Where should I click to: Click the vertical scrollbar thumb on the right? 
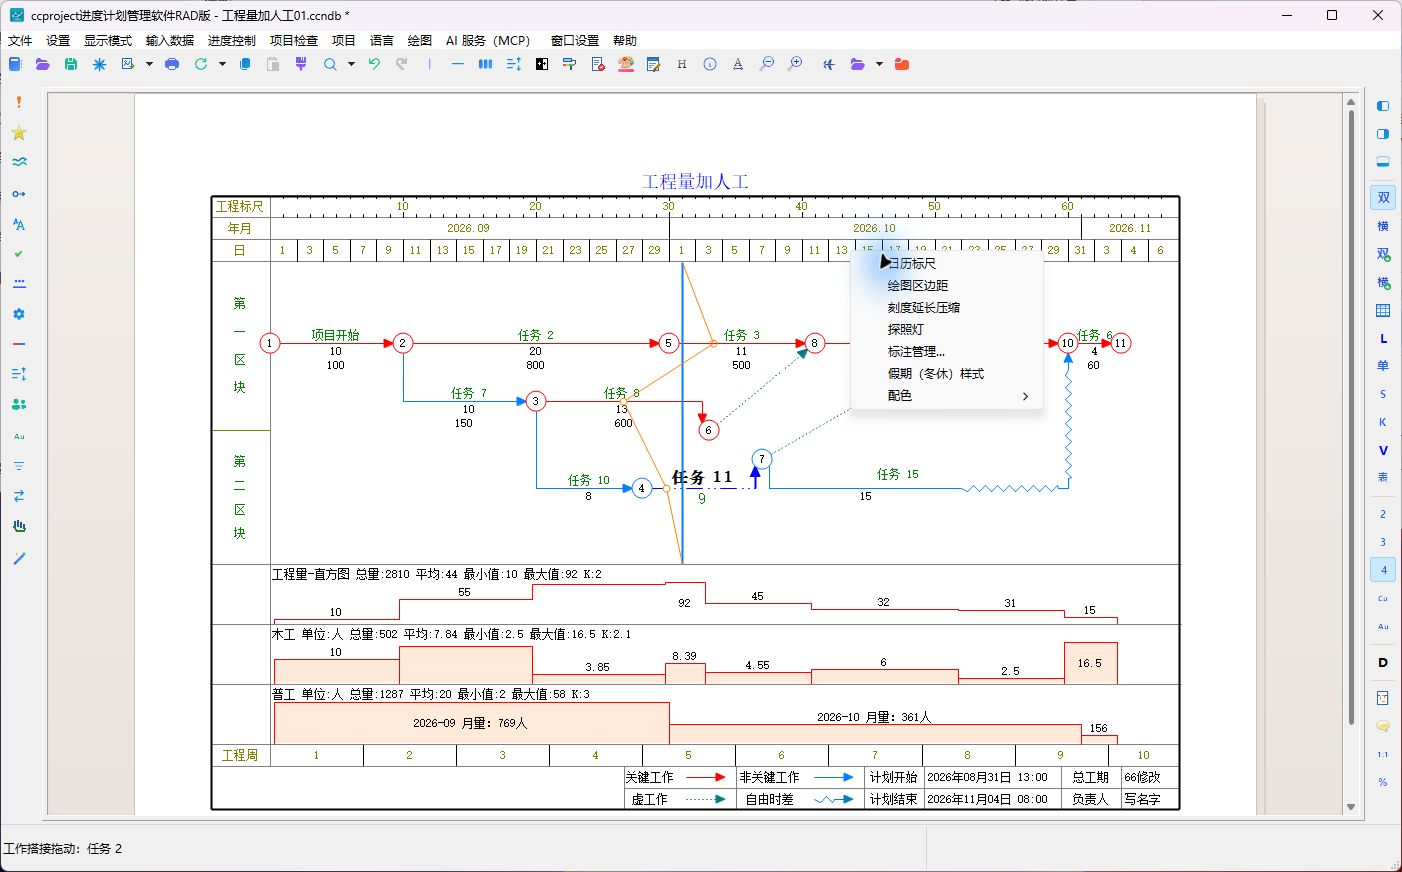click(1351, 418)
